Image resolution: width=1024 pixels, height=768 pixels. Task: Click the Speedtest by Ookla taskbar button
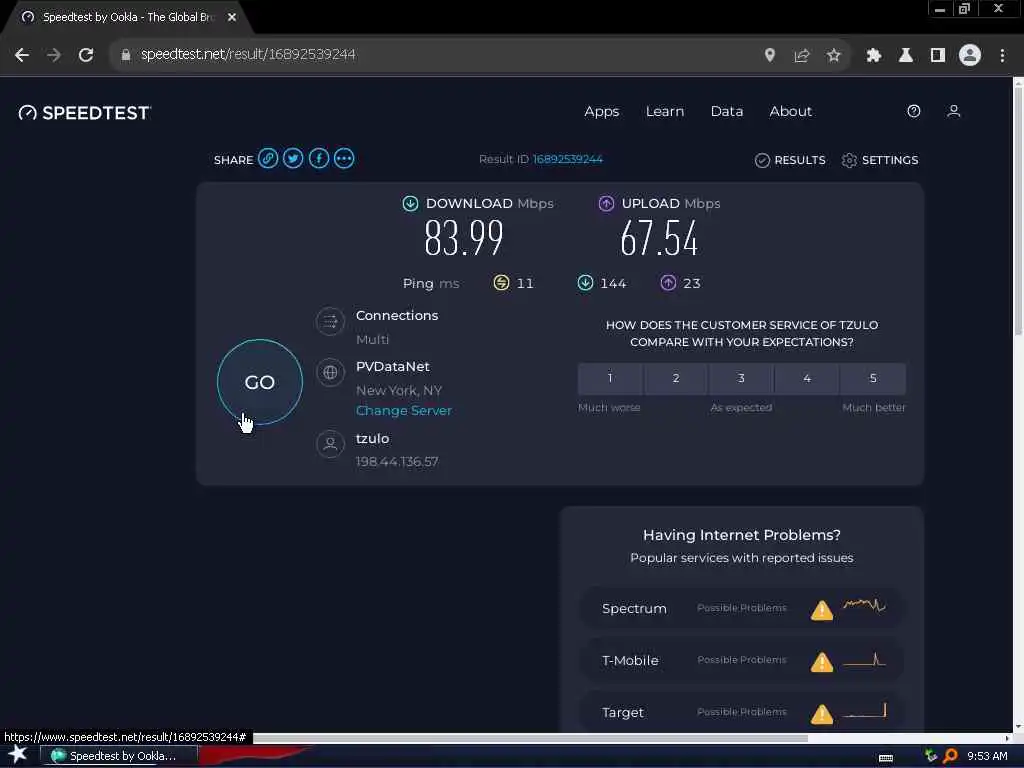point(119,756)
